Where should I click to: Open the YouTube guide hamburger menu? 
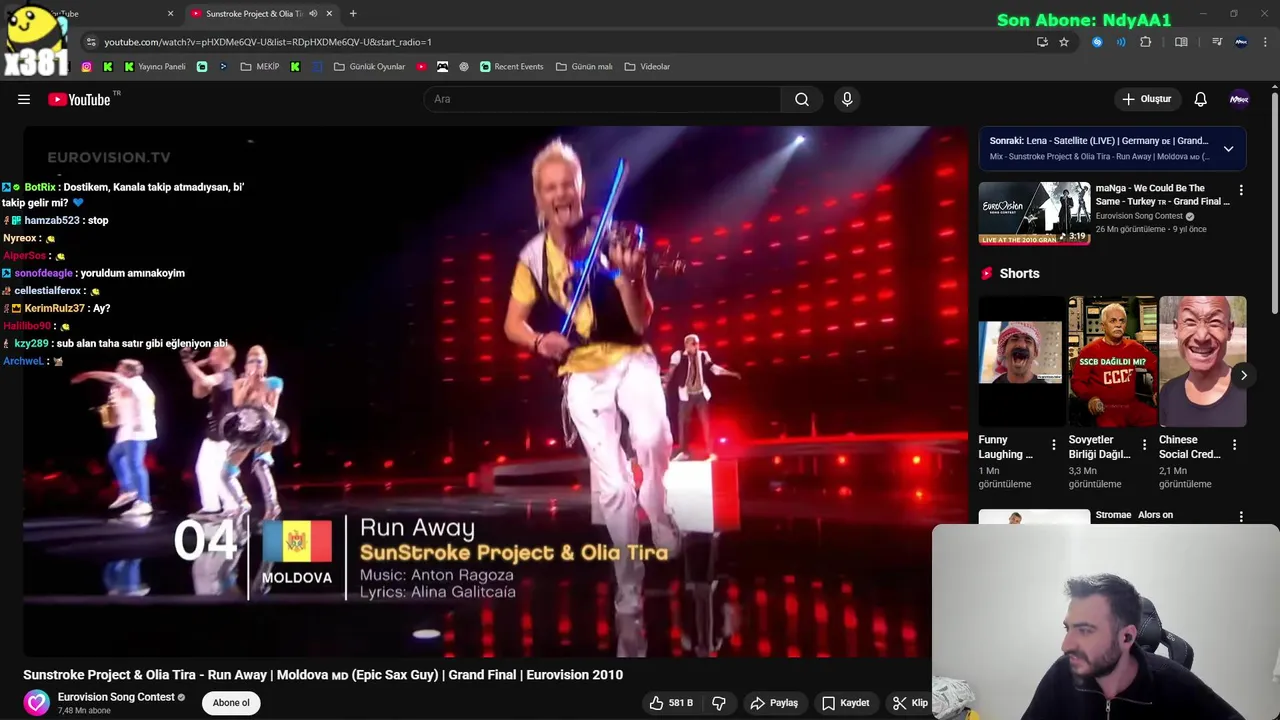(24, 99)
